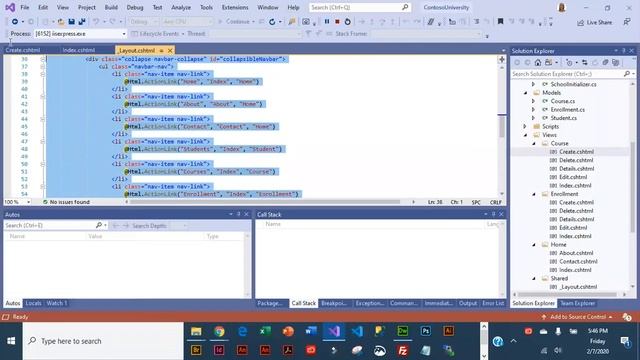Screen dimensions: 640x360
Task: Open the Continue button dropdown arrow
Action: click(x=253, y=22)
